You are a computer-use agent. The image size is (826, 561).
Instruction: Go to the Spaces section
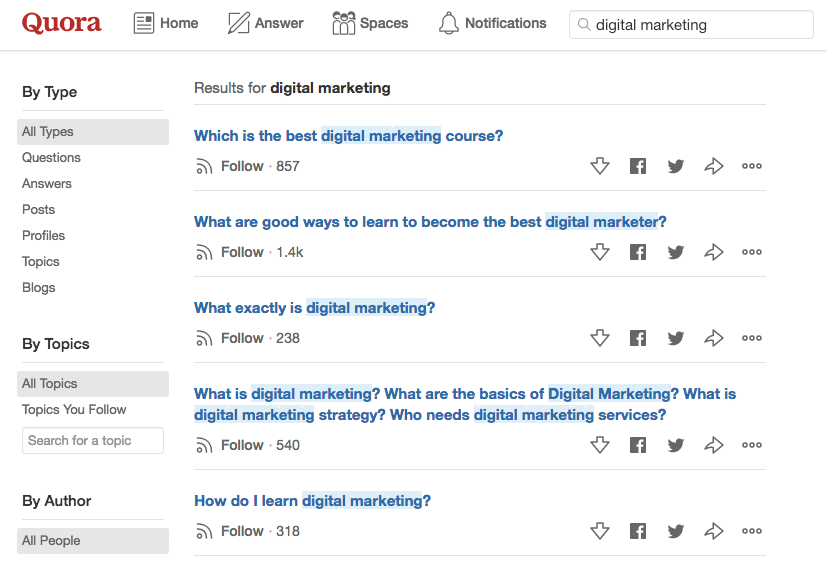click(x=370, y=23)
